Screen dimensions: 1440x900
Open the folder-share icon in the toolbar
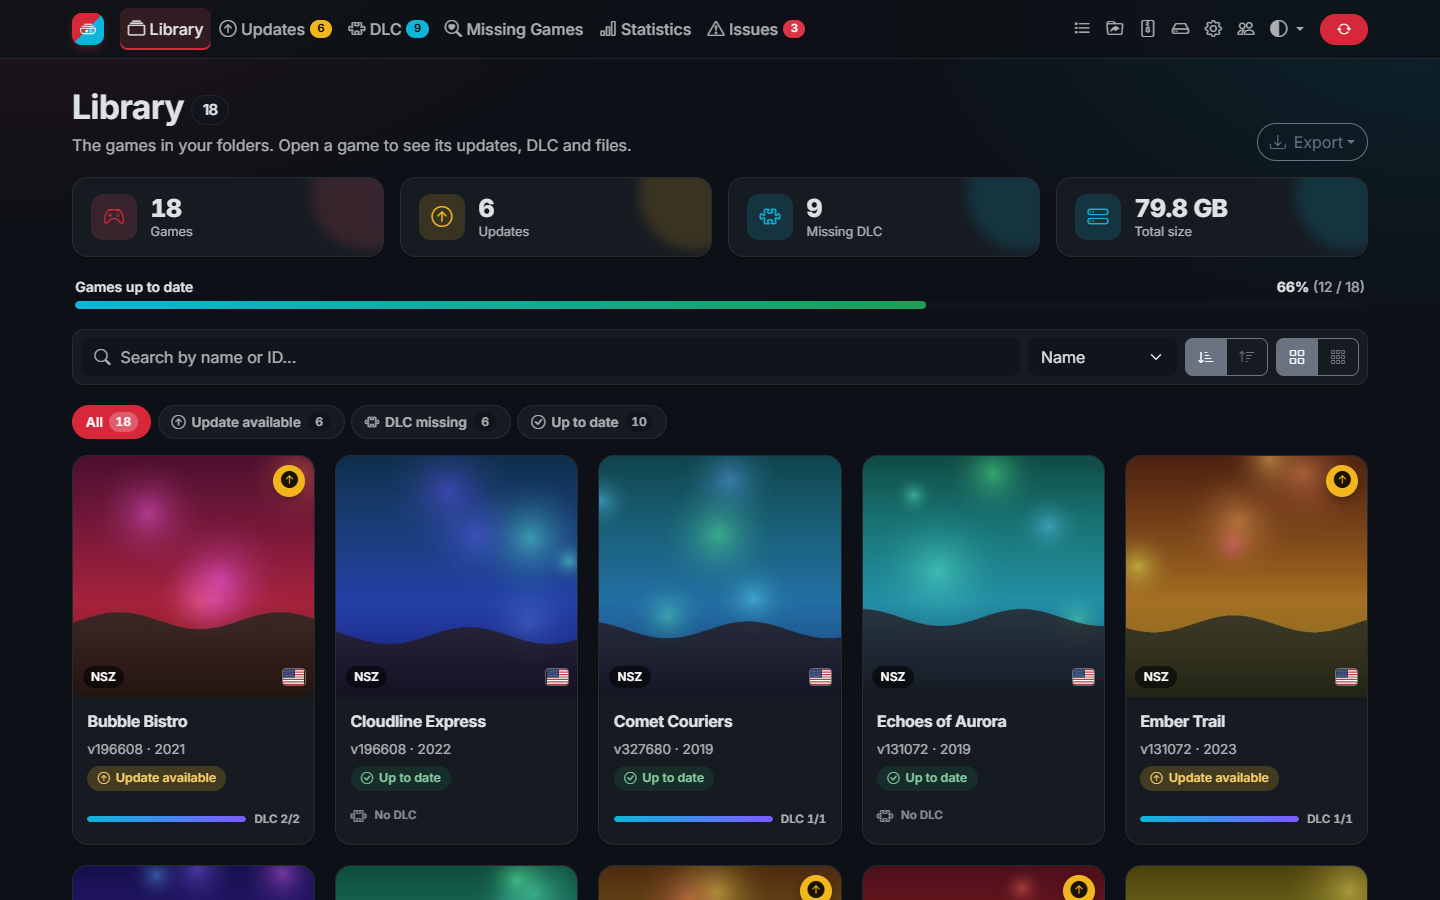click(1115, 29)
